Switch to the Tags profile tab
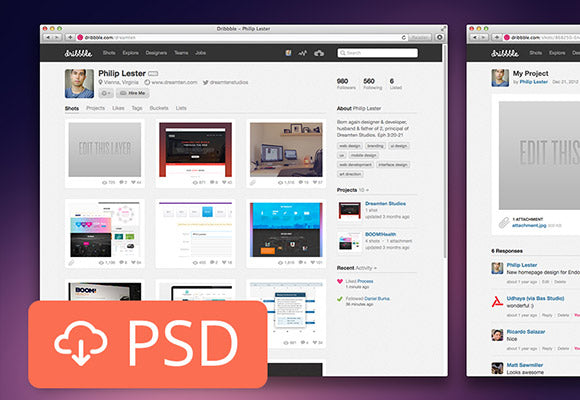The image size is (580, 400). [x=137, y=108]
